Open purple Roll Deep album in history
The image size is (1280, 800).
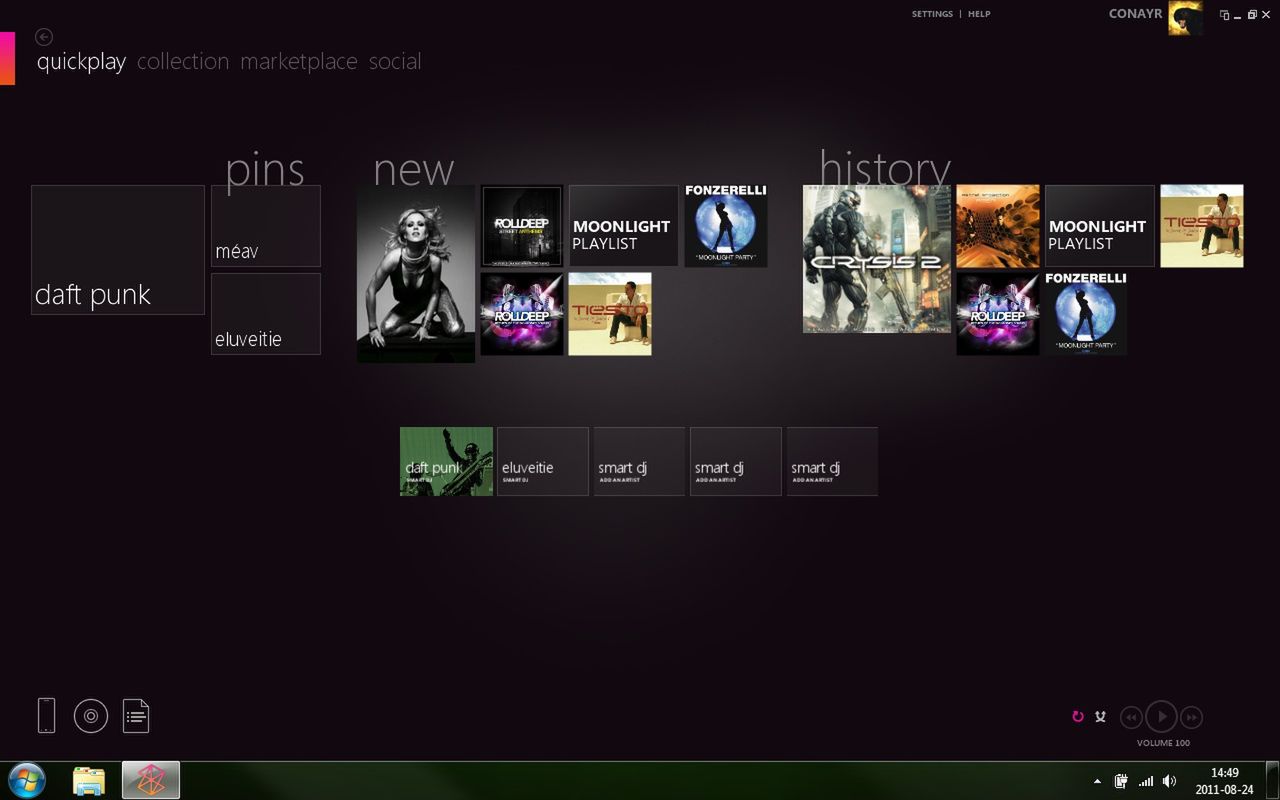(998, 314)
